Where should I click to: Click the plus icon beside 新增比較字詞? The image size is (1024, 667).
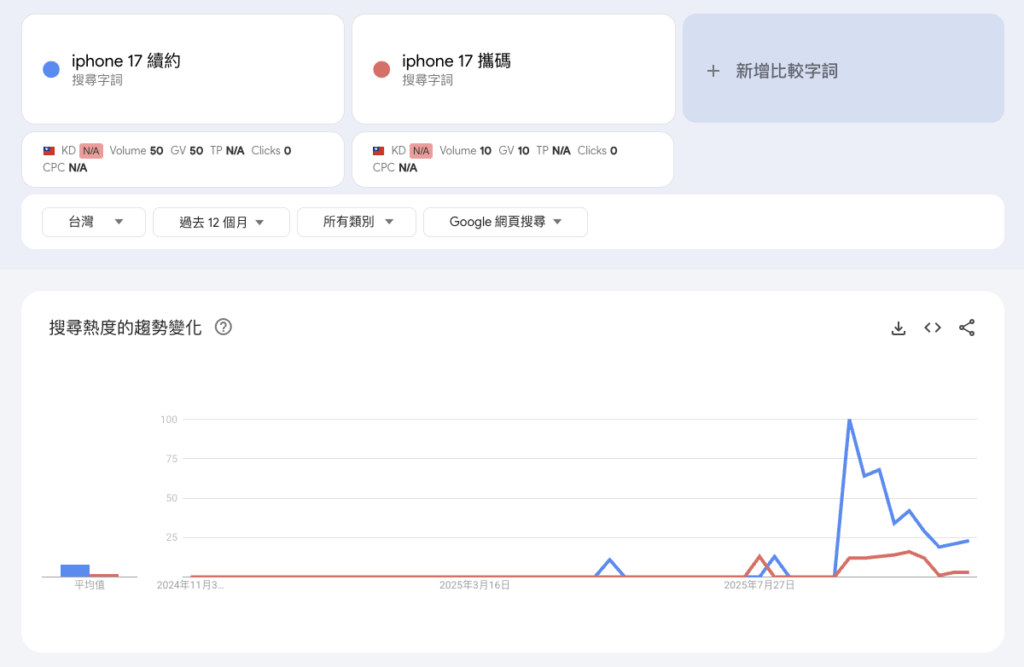point(713,70)
